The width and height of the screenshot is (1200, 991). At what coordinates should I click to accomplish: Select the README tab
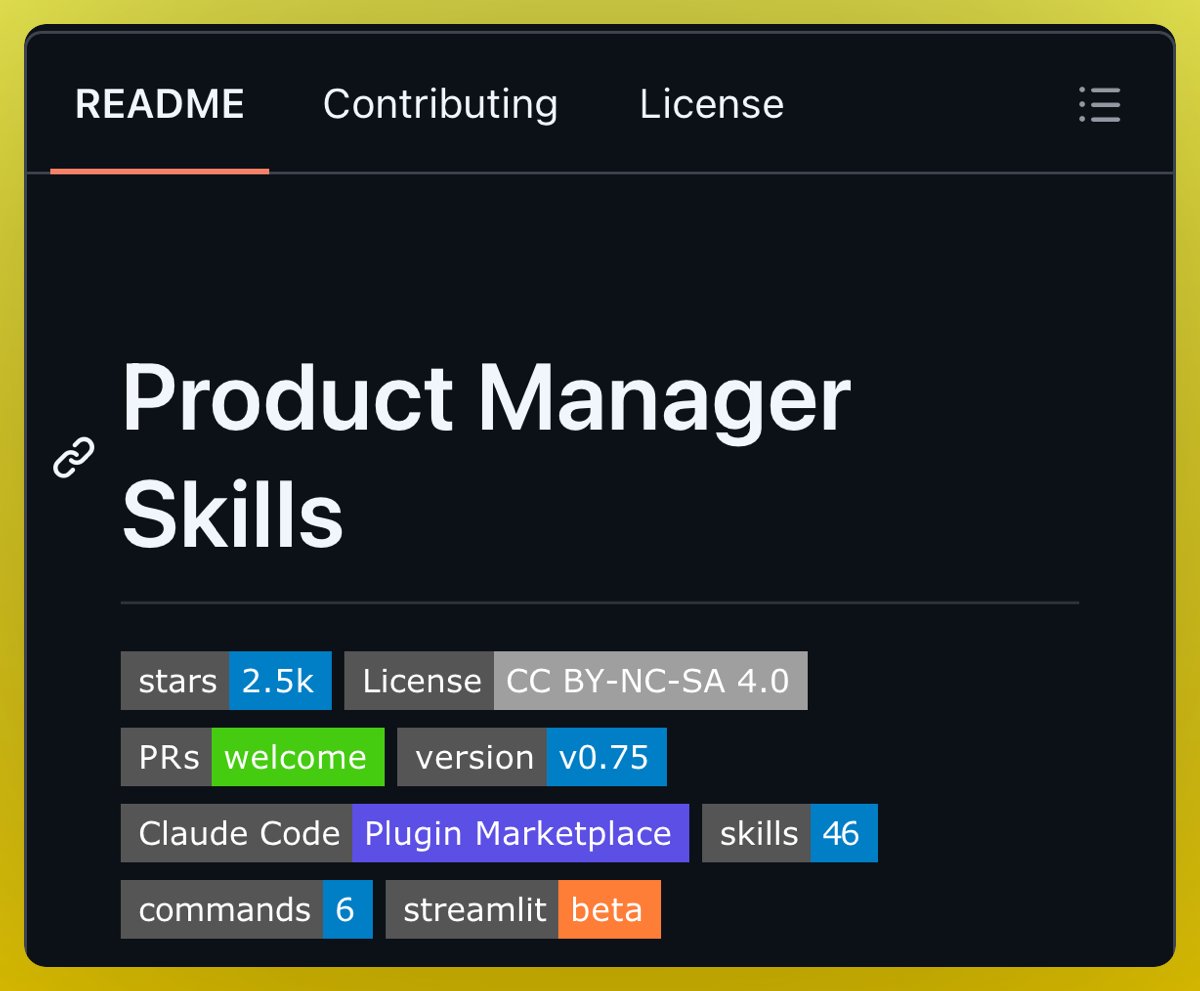point(160,104)
